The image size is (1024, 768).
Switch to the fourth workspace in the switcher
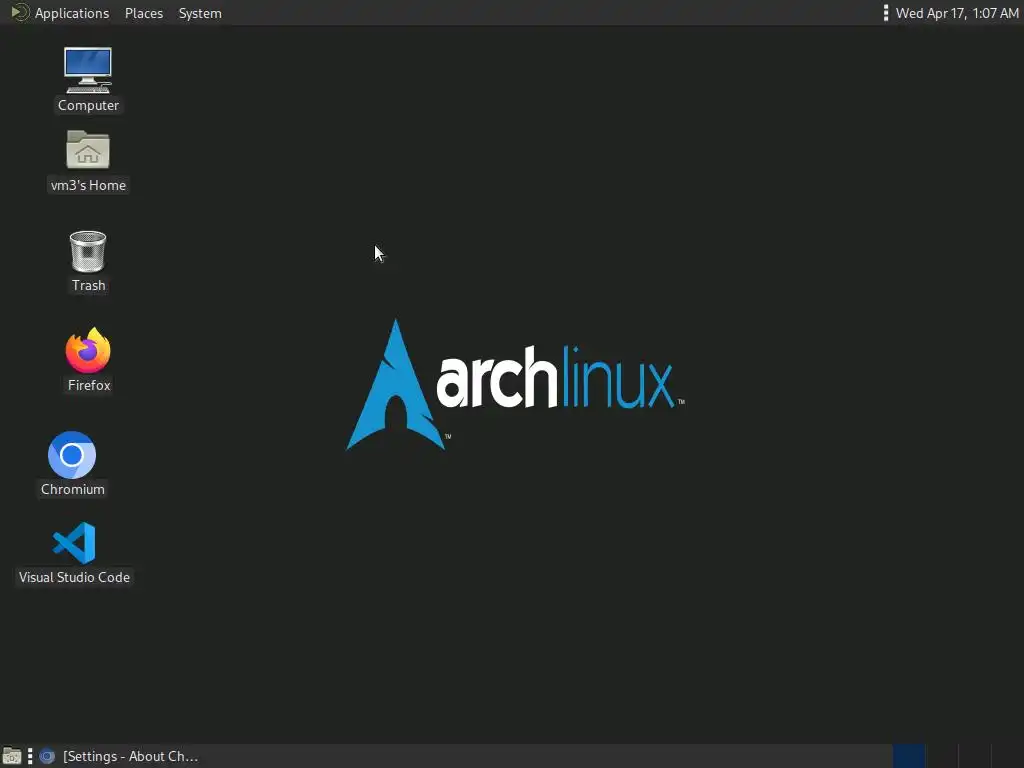coord(1007,756)
